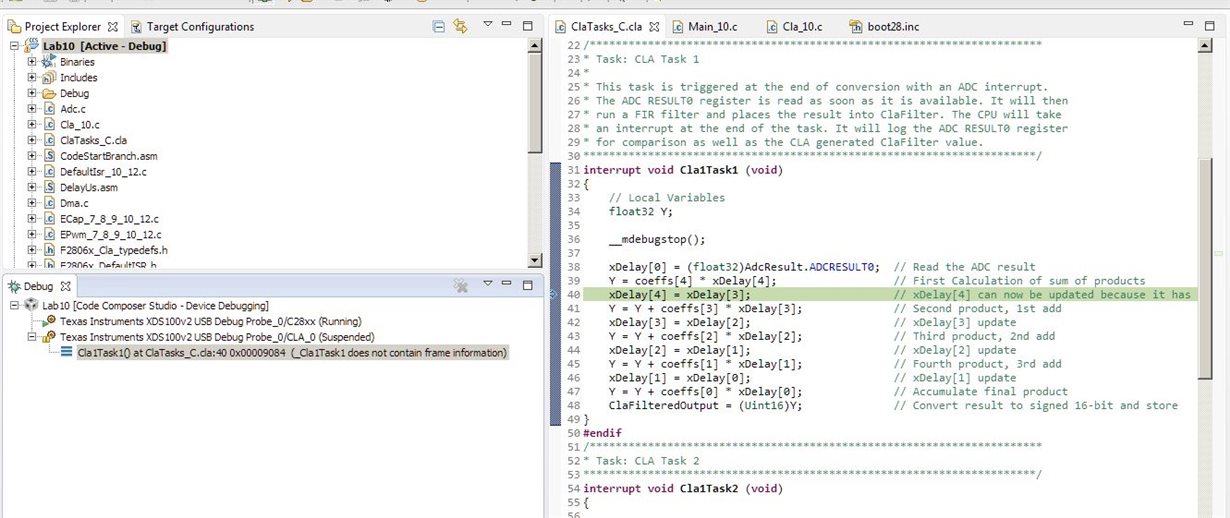The width and height of the screenshot is (1230, 518).
Task: Minimize the Project Explorer panel
Action: pyautogui.click(x=508, y=25)
